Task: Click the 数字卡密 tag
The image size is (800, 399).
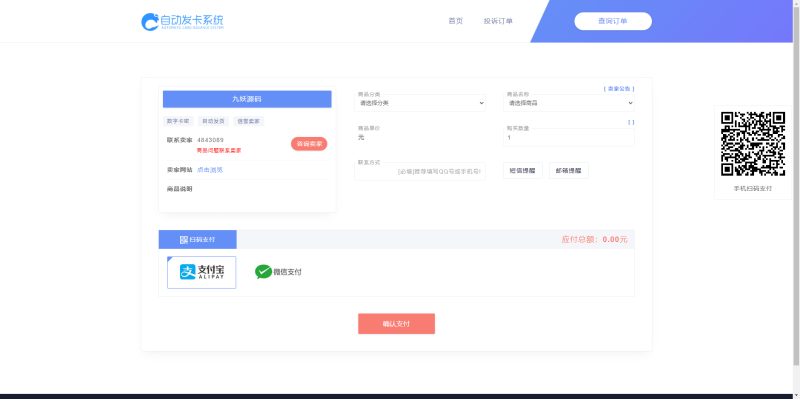Action: click(178, 121)
